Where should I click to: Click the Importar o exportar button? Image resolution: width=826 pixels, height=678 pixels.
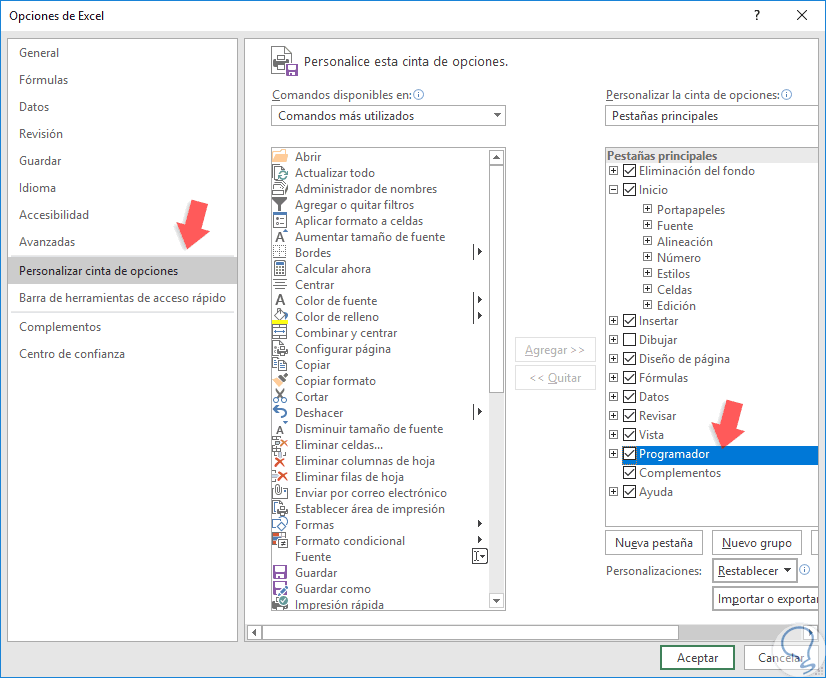pos(766,599)
